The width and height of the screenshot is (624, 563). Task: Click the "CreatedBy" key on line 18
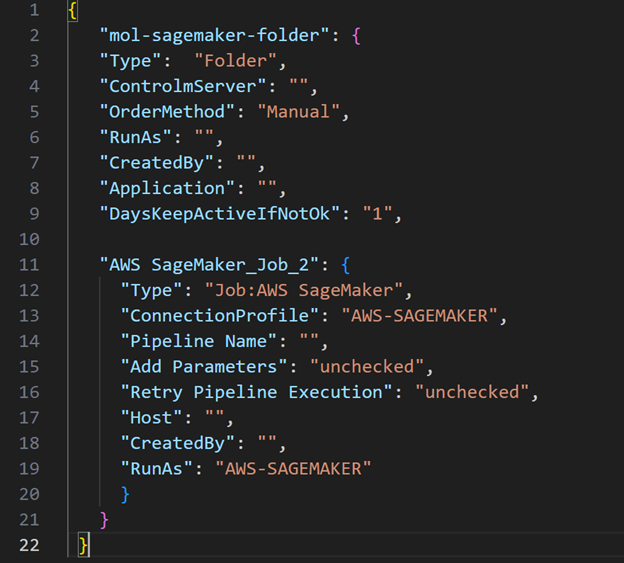coord(177,443)
